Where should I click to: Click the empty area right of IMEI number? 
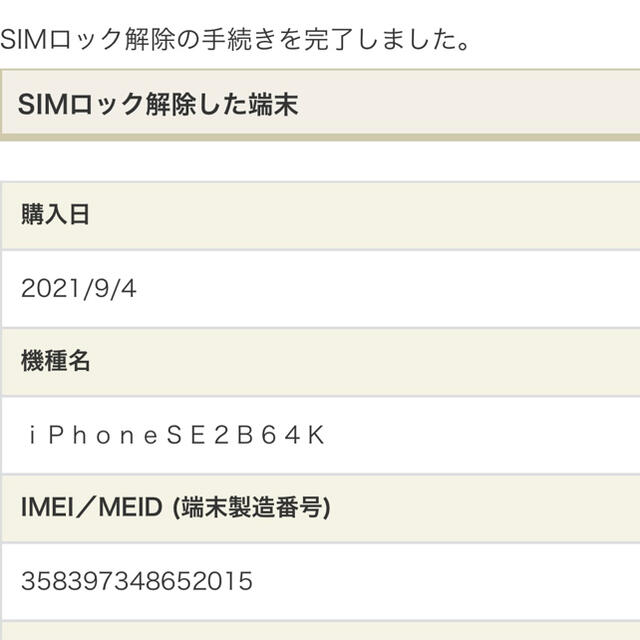(x=445, y=581)
